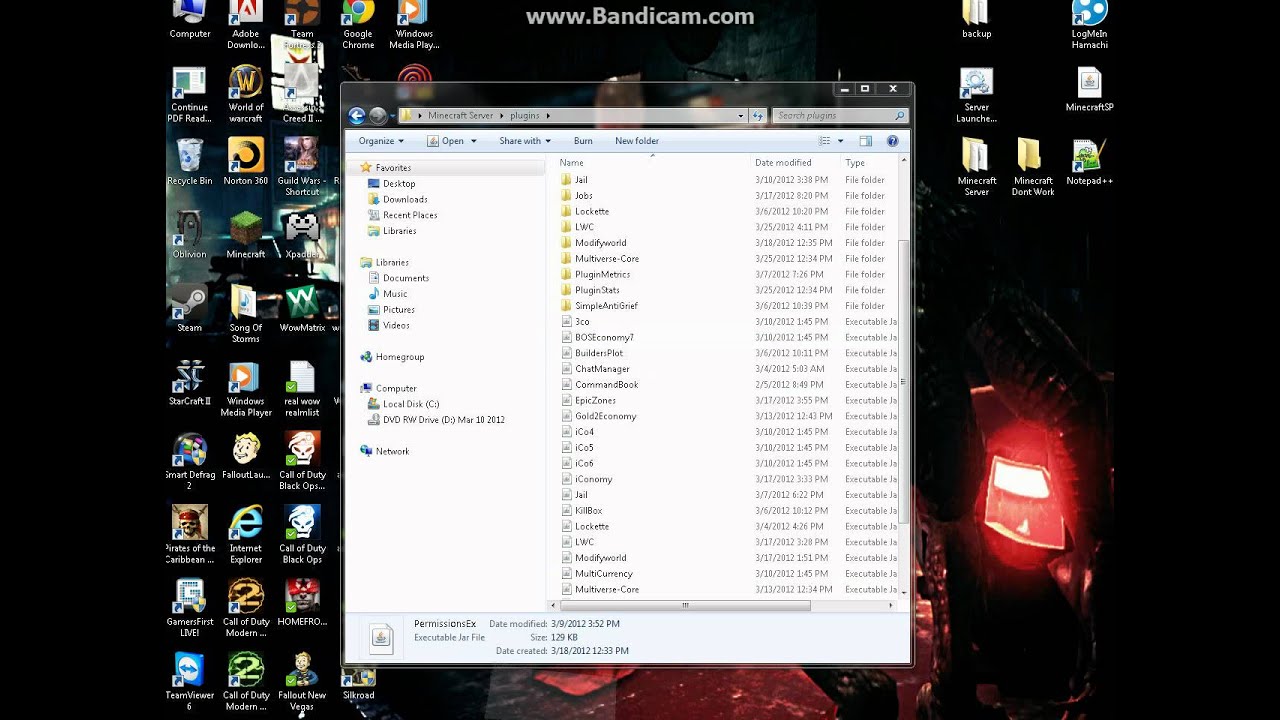Select Homegroup in navigation pane

coord(400,357)
